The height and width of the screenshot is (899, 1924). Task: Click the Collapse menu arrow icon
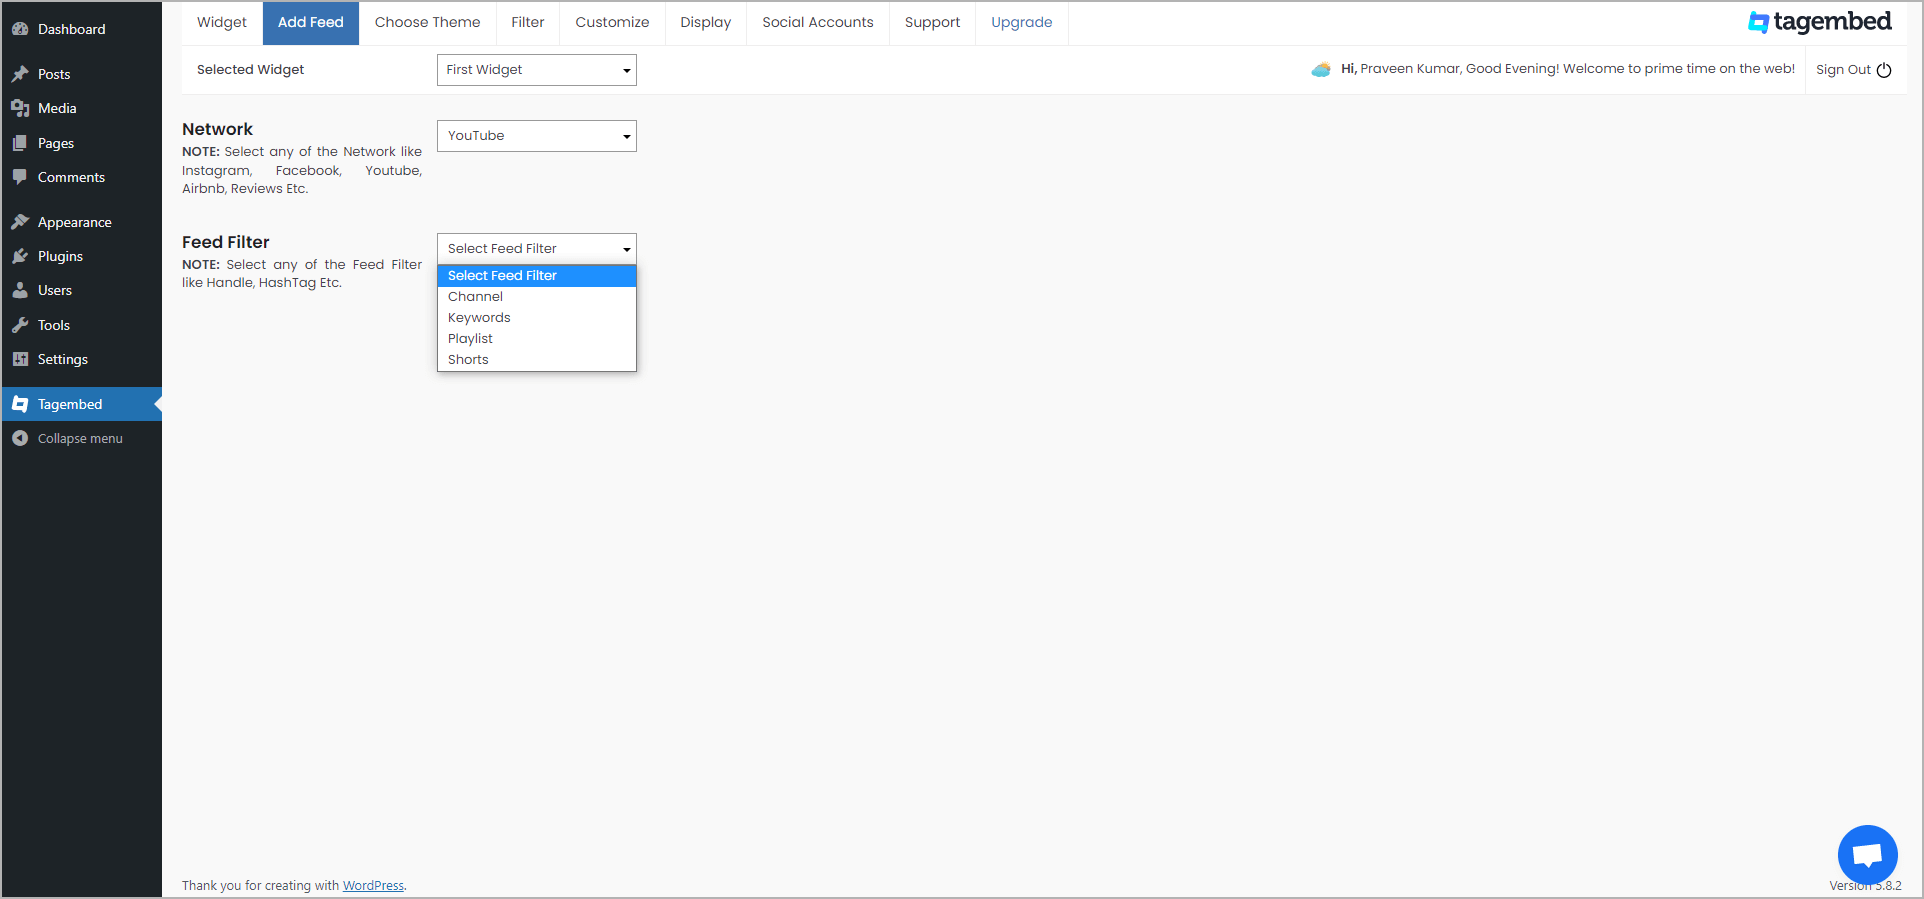tap(20, 438)
